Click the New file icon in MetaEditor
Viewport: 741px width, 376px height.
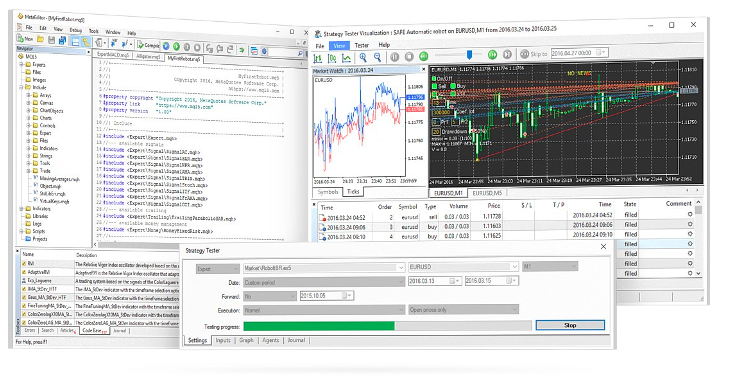click(25, 39)
